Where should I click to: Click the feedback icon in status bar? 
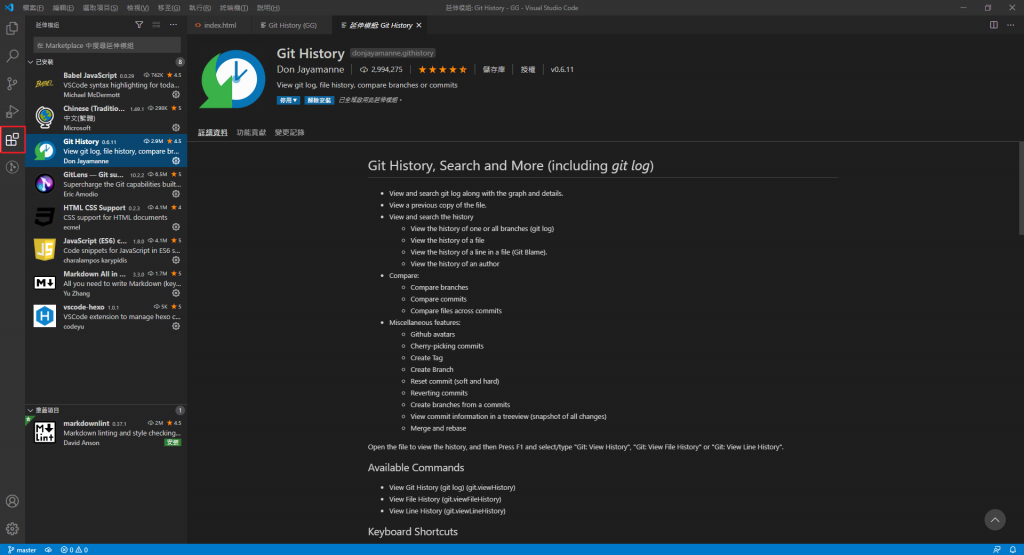[x=997, y=550]
